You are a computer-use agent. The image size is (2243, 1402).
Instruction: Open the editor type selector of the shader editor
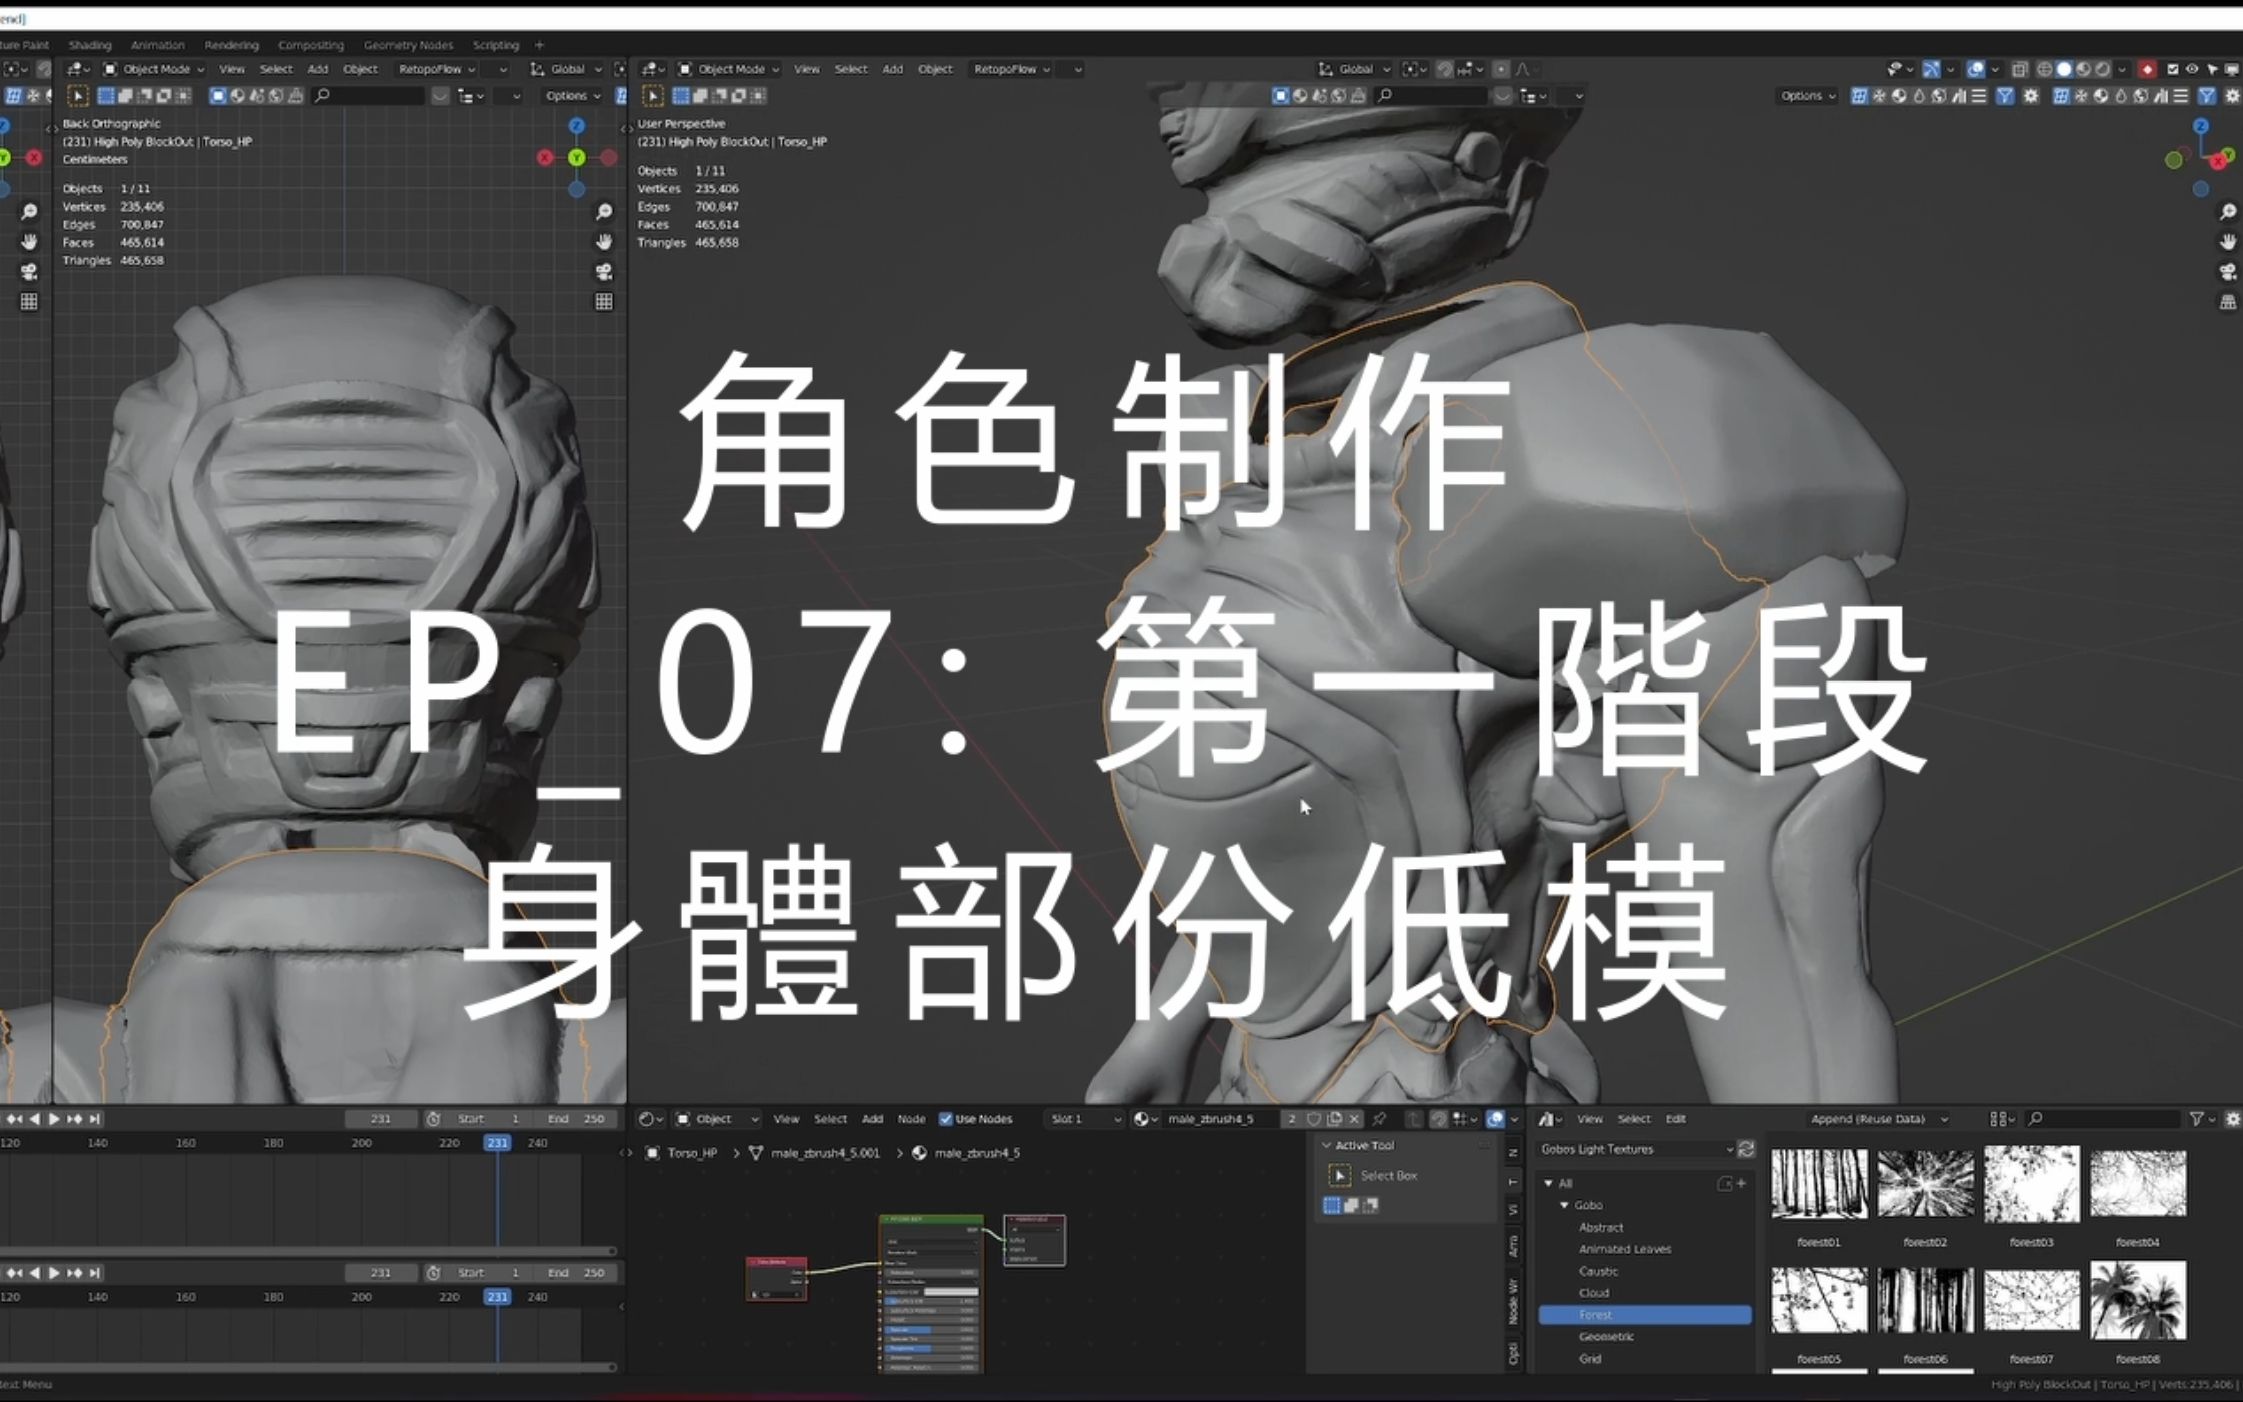[648, 1119]
